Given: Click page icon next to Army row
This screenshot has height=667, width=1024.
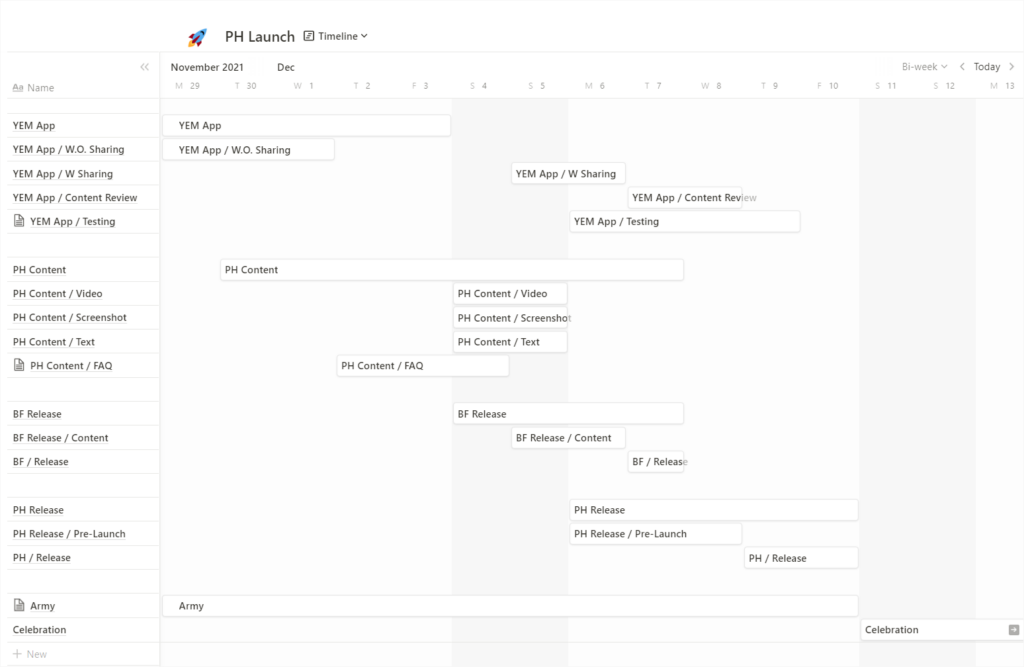Looking at the screenshot, I should (19, 605).
